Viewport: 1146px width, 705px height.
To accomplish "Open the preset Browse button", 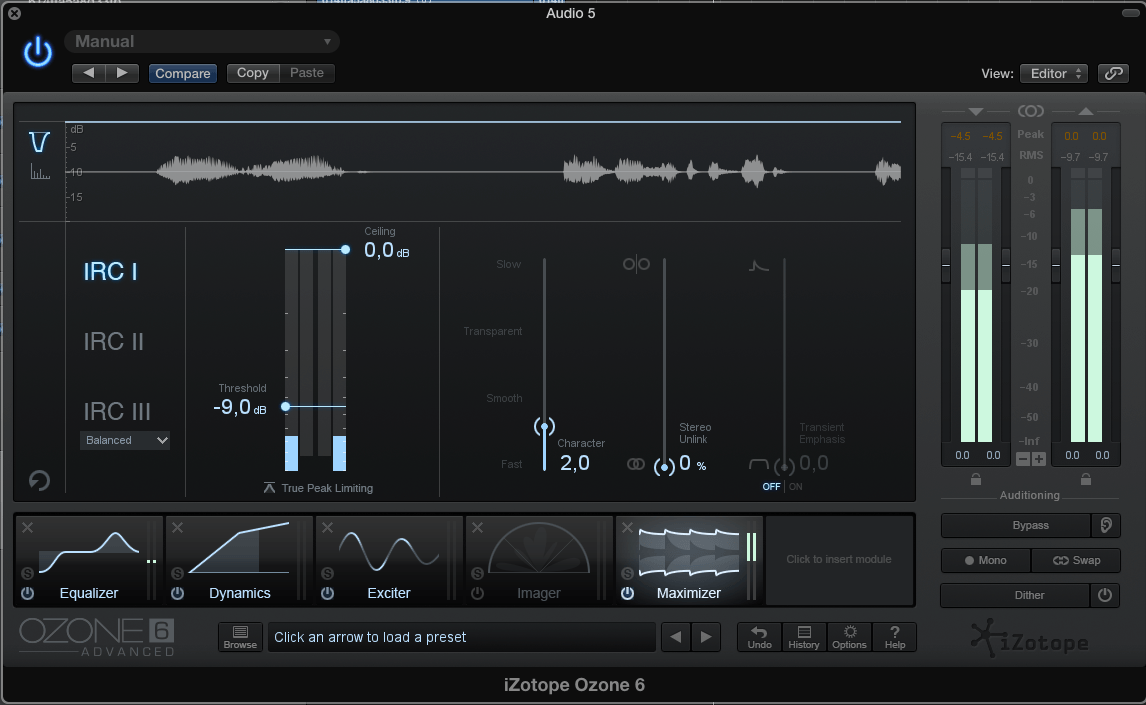I will tap(240, 637).
